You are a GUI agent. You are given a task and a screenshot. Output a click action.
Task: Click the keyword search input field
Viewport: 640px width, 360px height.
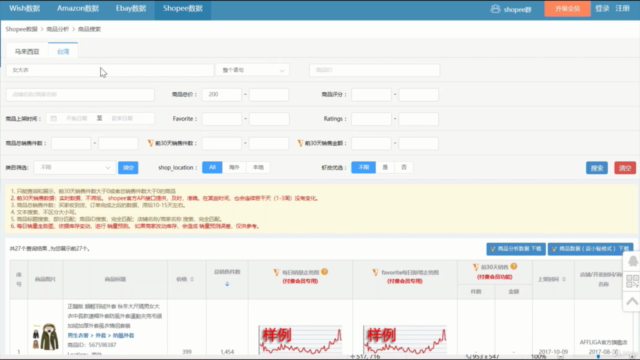coord(110,70)
